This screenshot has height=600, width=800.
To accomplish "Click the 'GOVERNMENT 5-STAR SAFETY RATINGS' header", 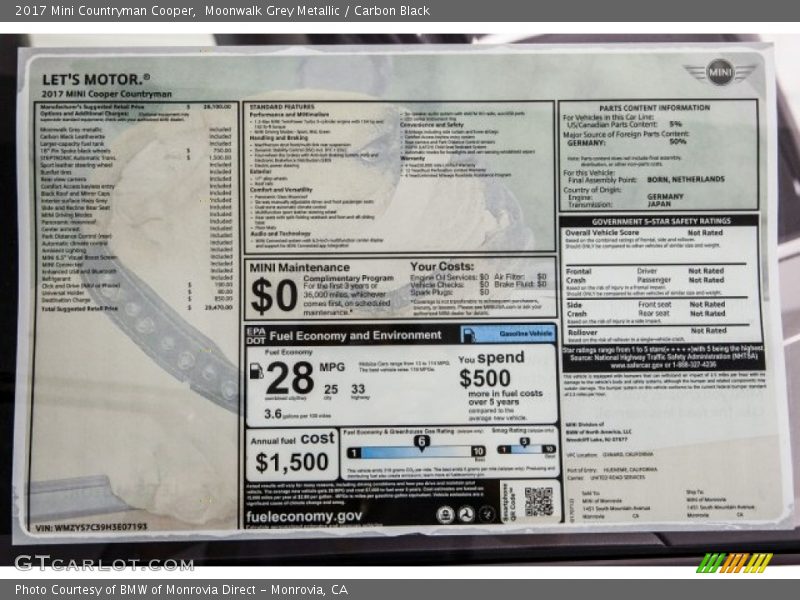I will tap(661, 221).
